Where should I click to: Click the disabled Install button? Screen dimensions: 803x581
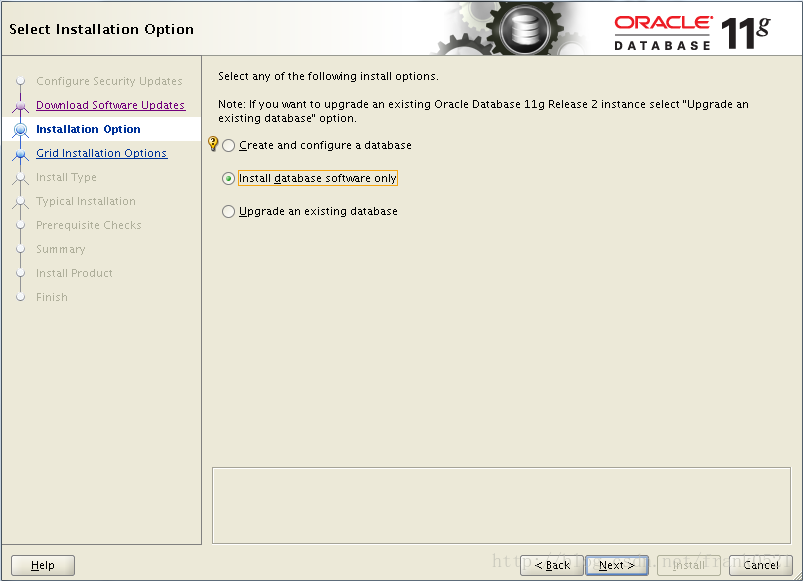tap(688, 565)
